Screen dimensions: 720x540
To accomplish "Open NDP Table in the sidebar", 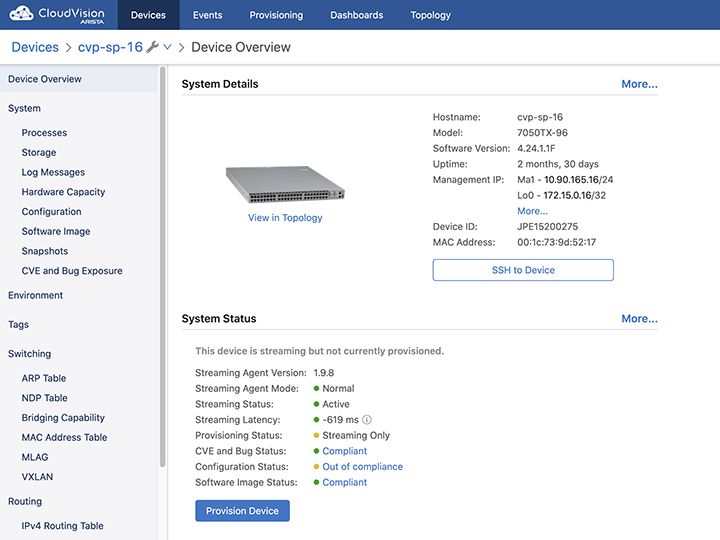I will click(45, 398).
